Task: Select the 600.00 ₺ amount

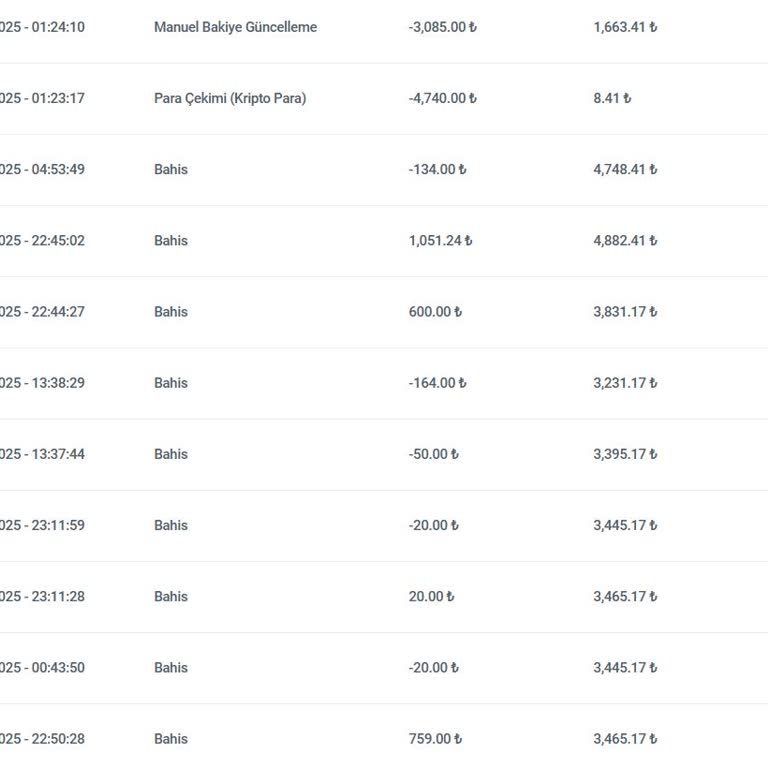Action: click(x=435, y=311)
